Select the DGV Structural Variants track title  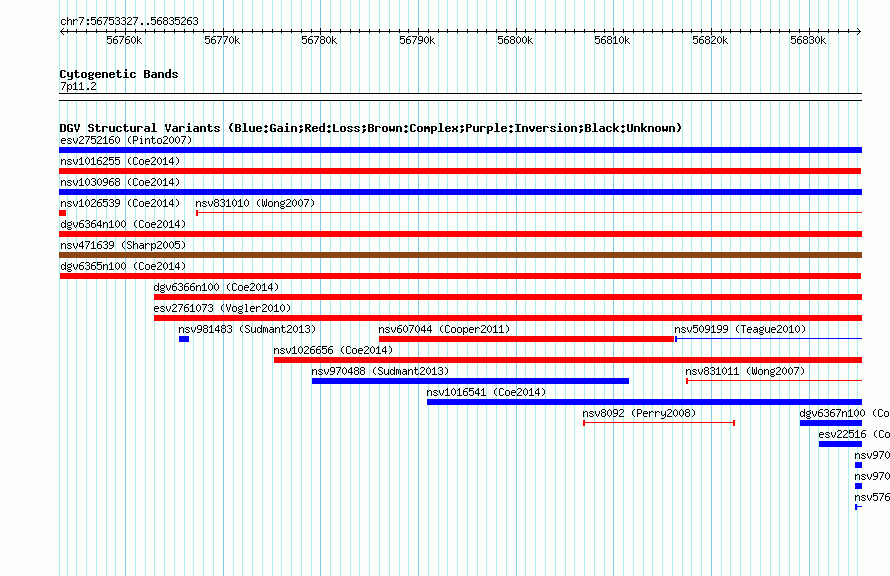point(371,128)
